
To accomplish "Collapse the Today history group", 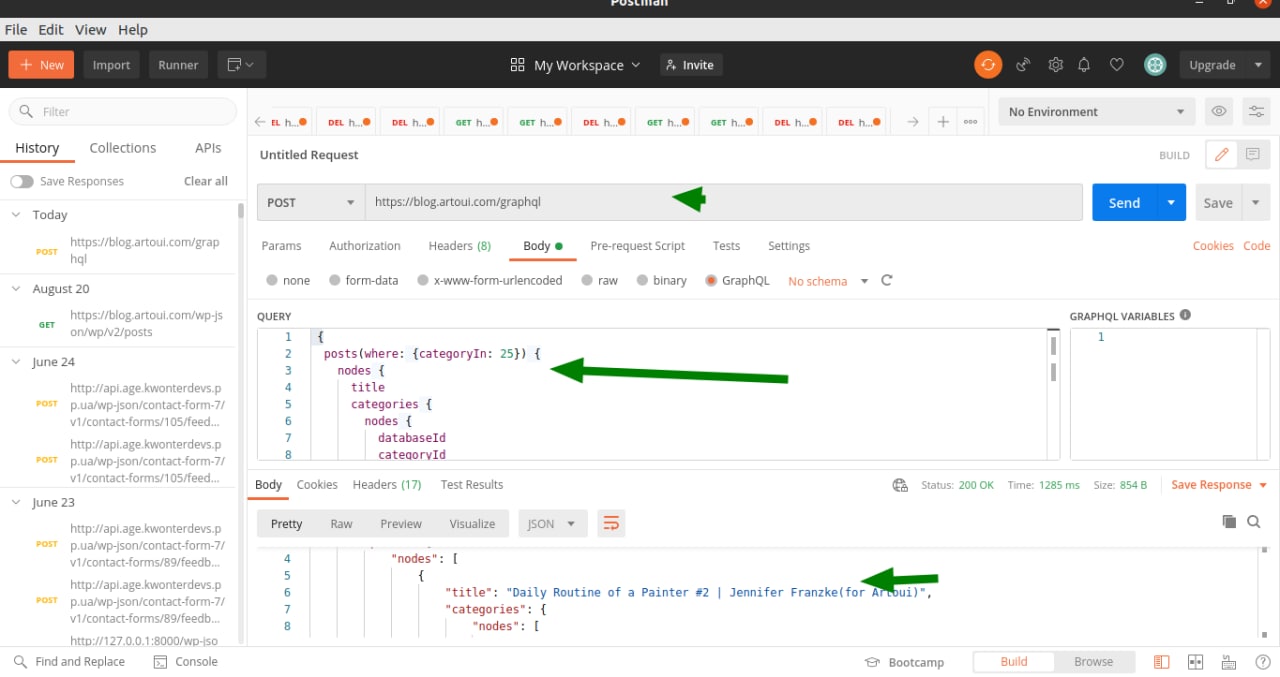I will pos(16,215).
